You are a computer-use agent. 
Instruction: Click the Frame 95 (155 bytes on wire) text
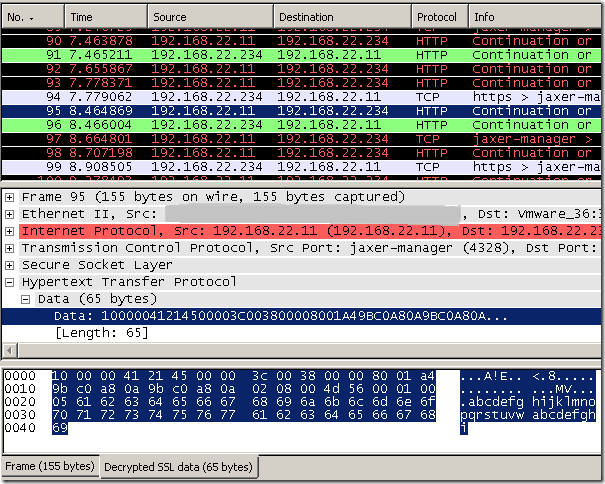(x=213, y=197)
